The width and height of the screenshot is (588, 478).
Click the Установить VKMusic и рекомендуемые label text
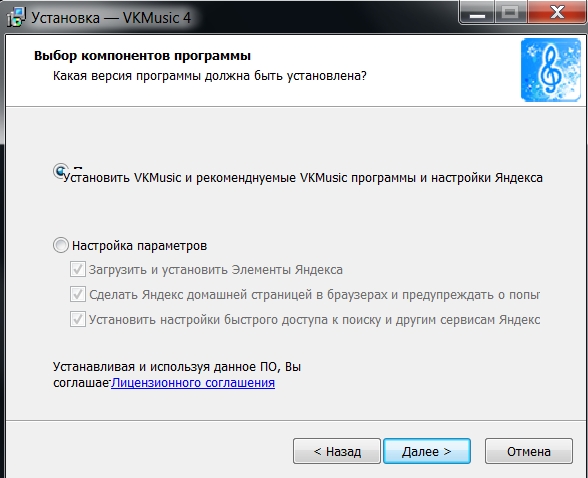click(x=303, y=177)
